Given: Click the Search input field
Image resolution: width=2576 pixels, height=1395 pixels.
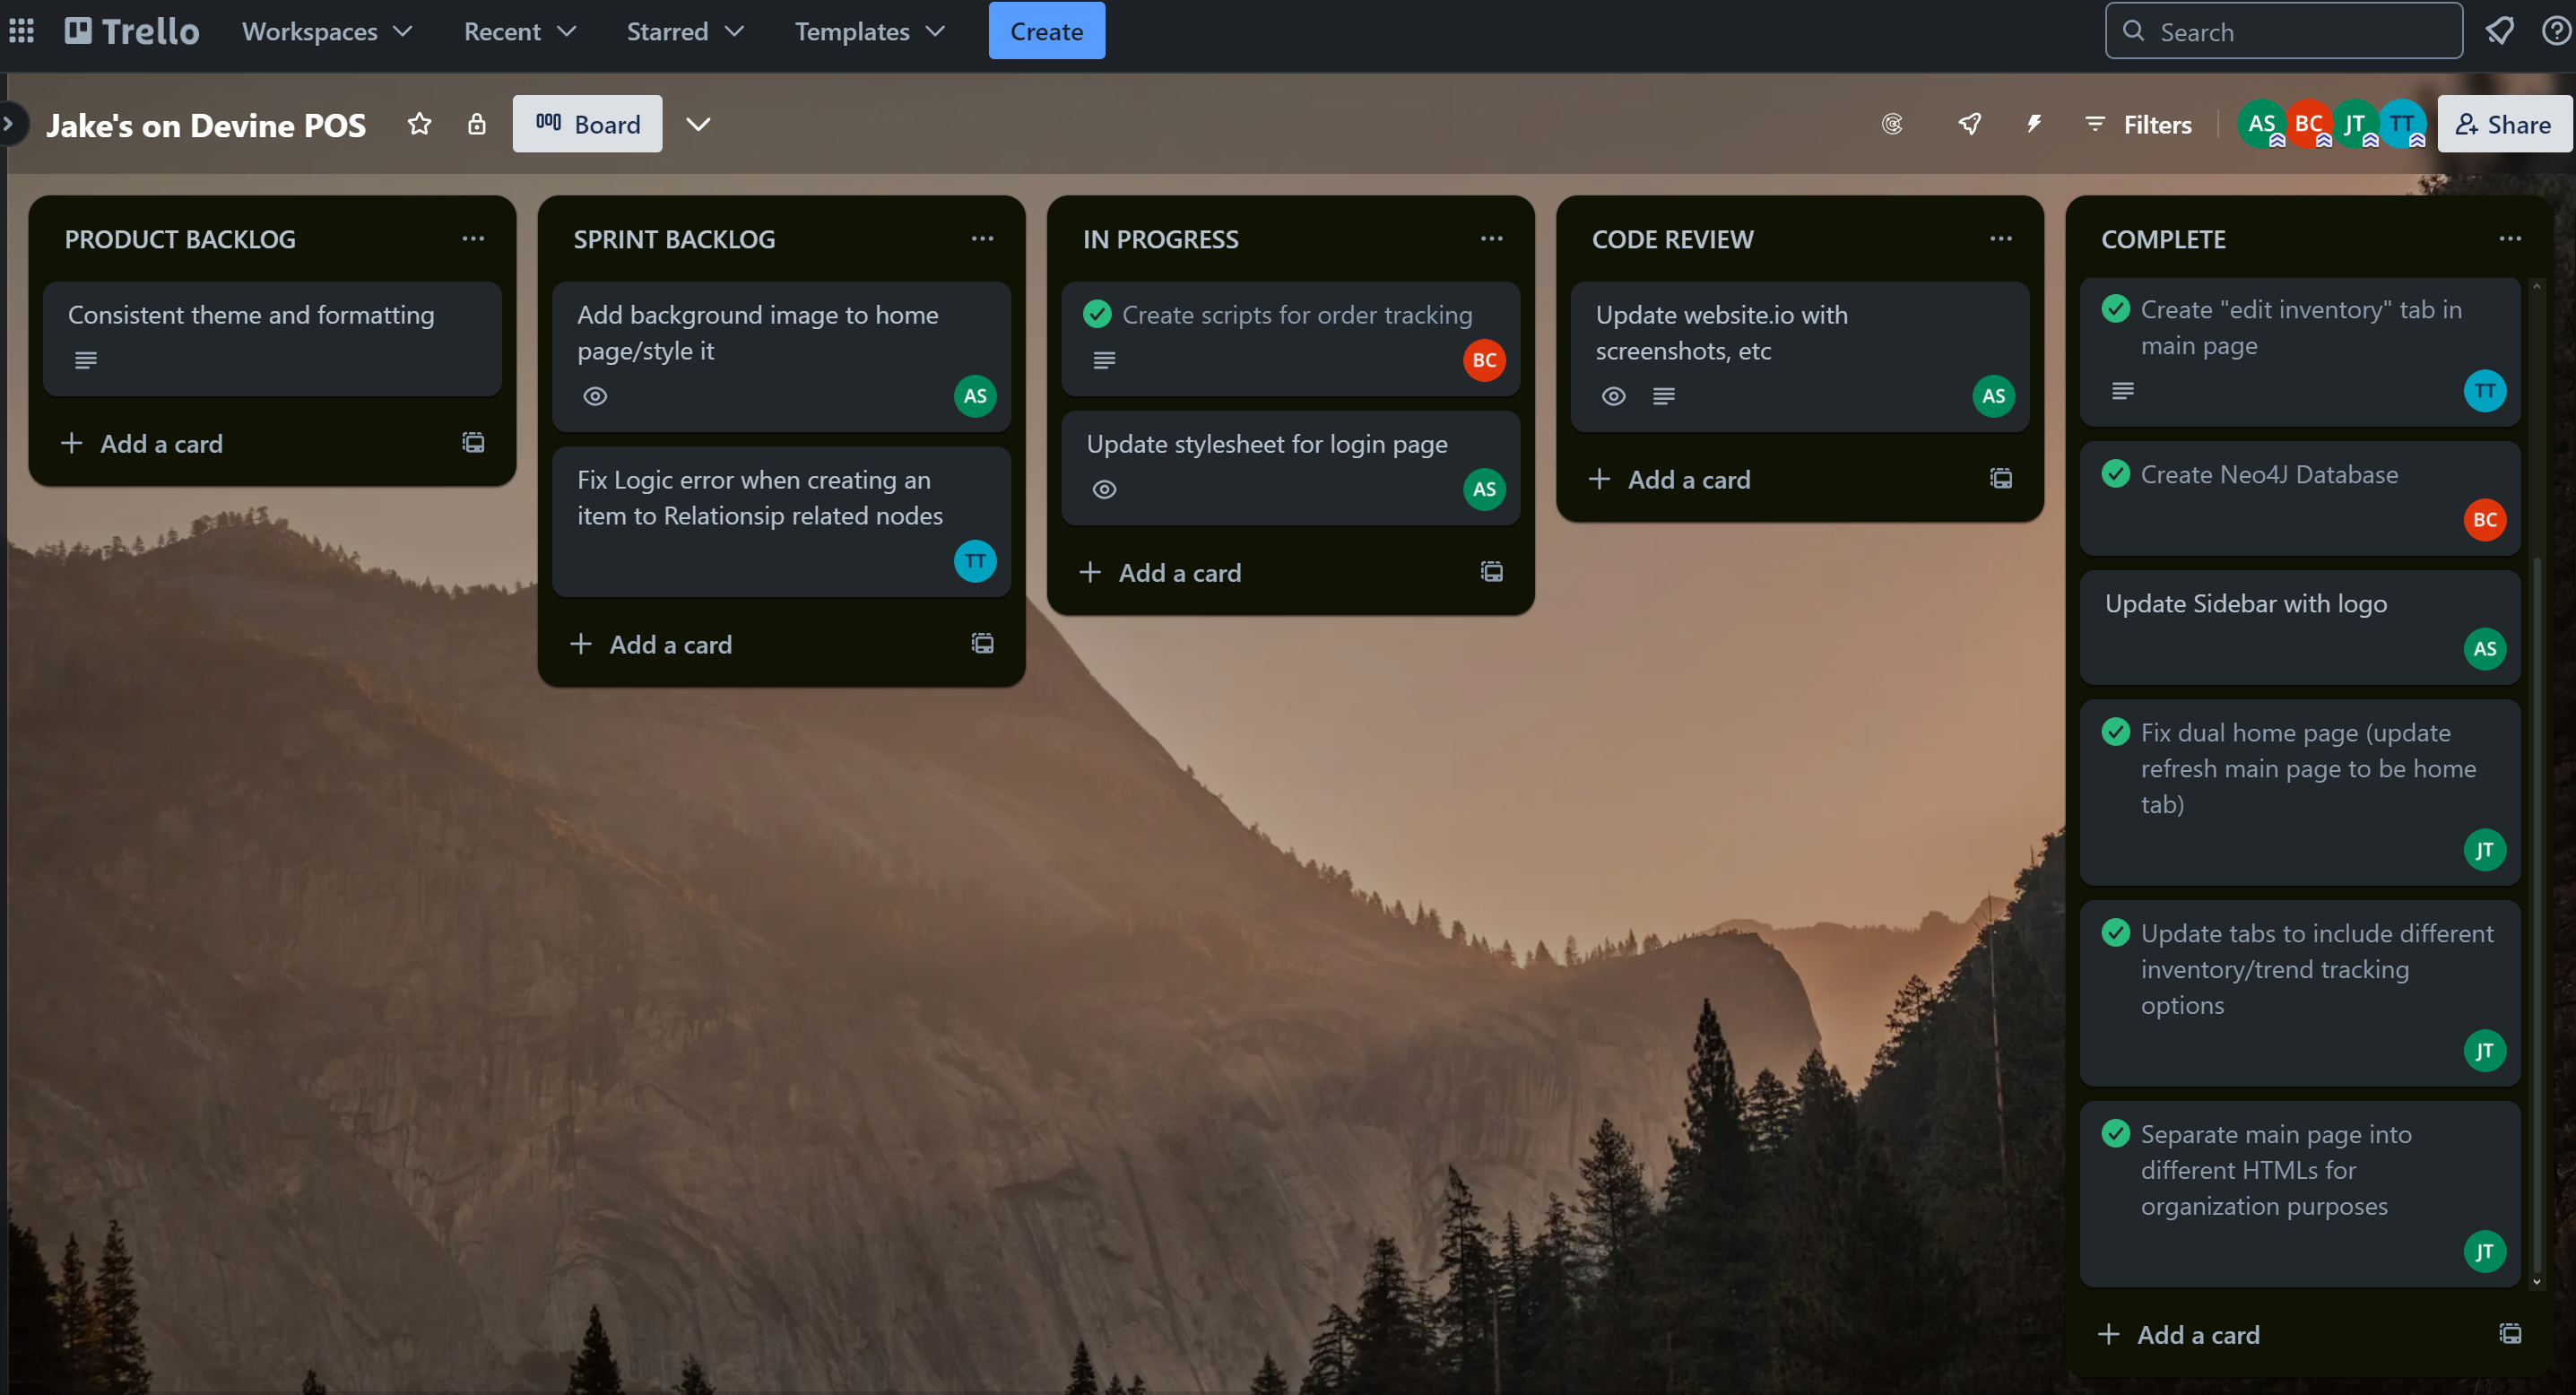Looking at the screenshot, I should coord(2284,31).
